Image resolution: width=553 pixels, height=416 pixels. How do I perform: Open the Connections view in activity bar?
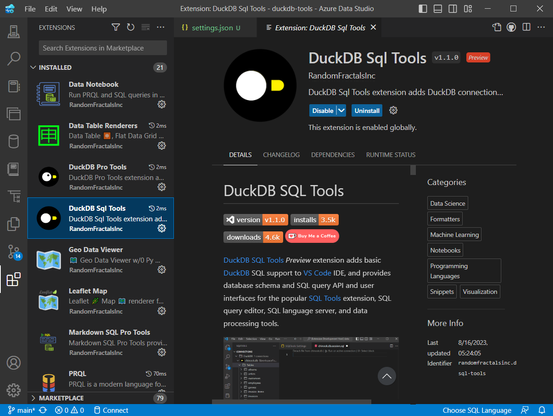[13, 31]
